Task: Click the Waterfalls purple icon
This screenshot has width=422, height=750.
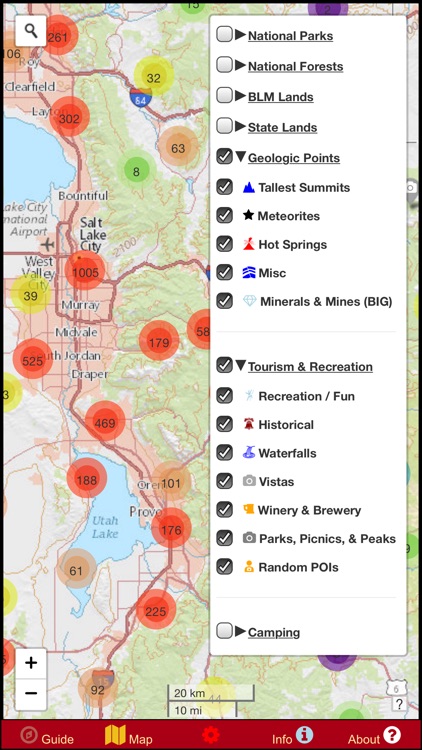Action: [x=249, y=452]
